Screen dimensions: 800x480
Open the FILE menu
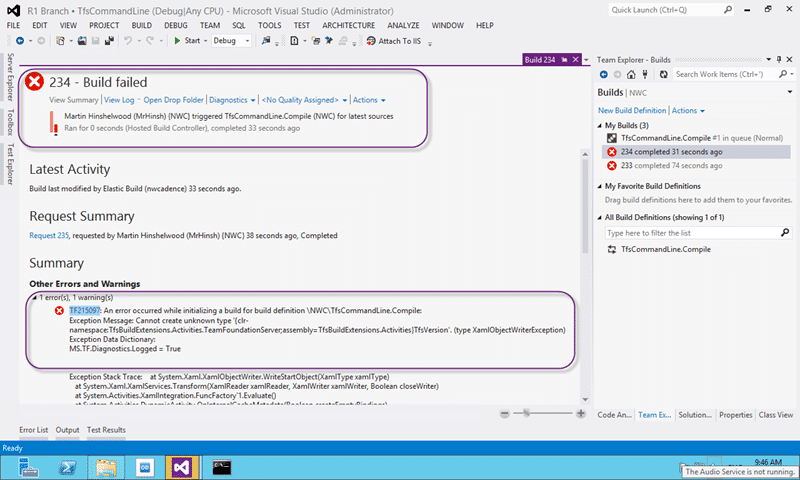click(x=14, y=25)
